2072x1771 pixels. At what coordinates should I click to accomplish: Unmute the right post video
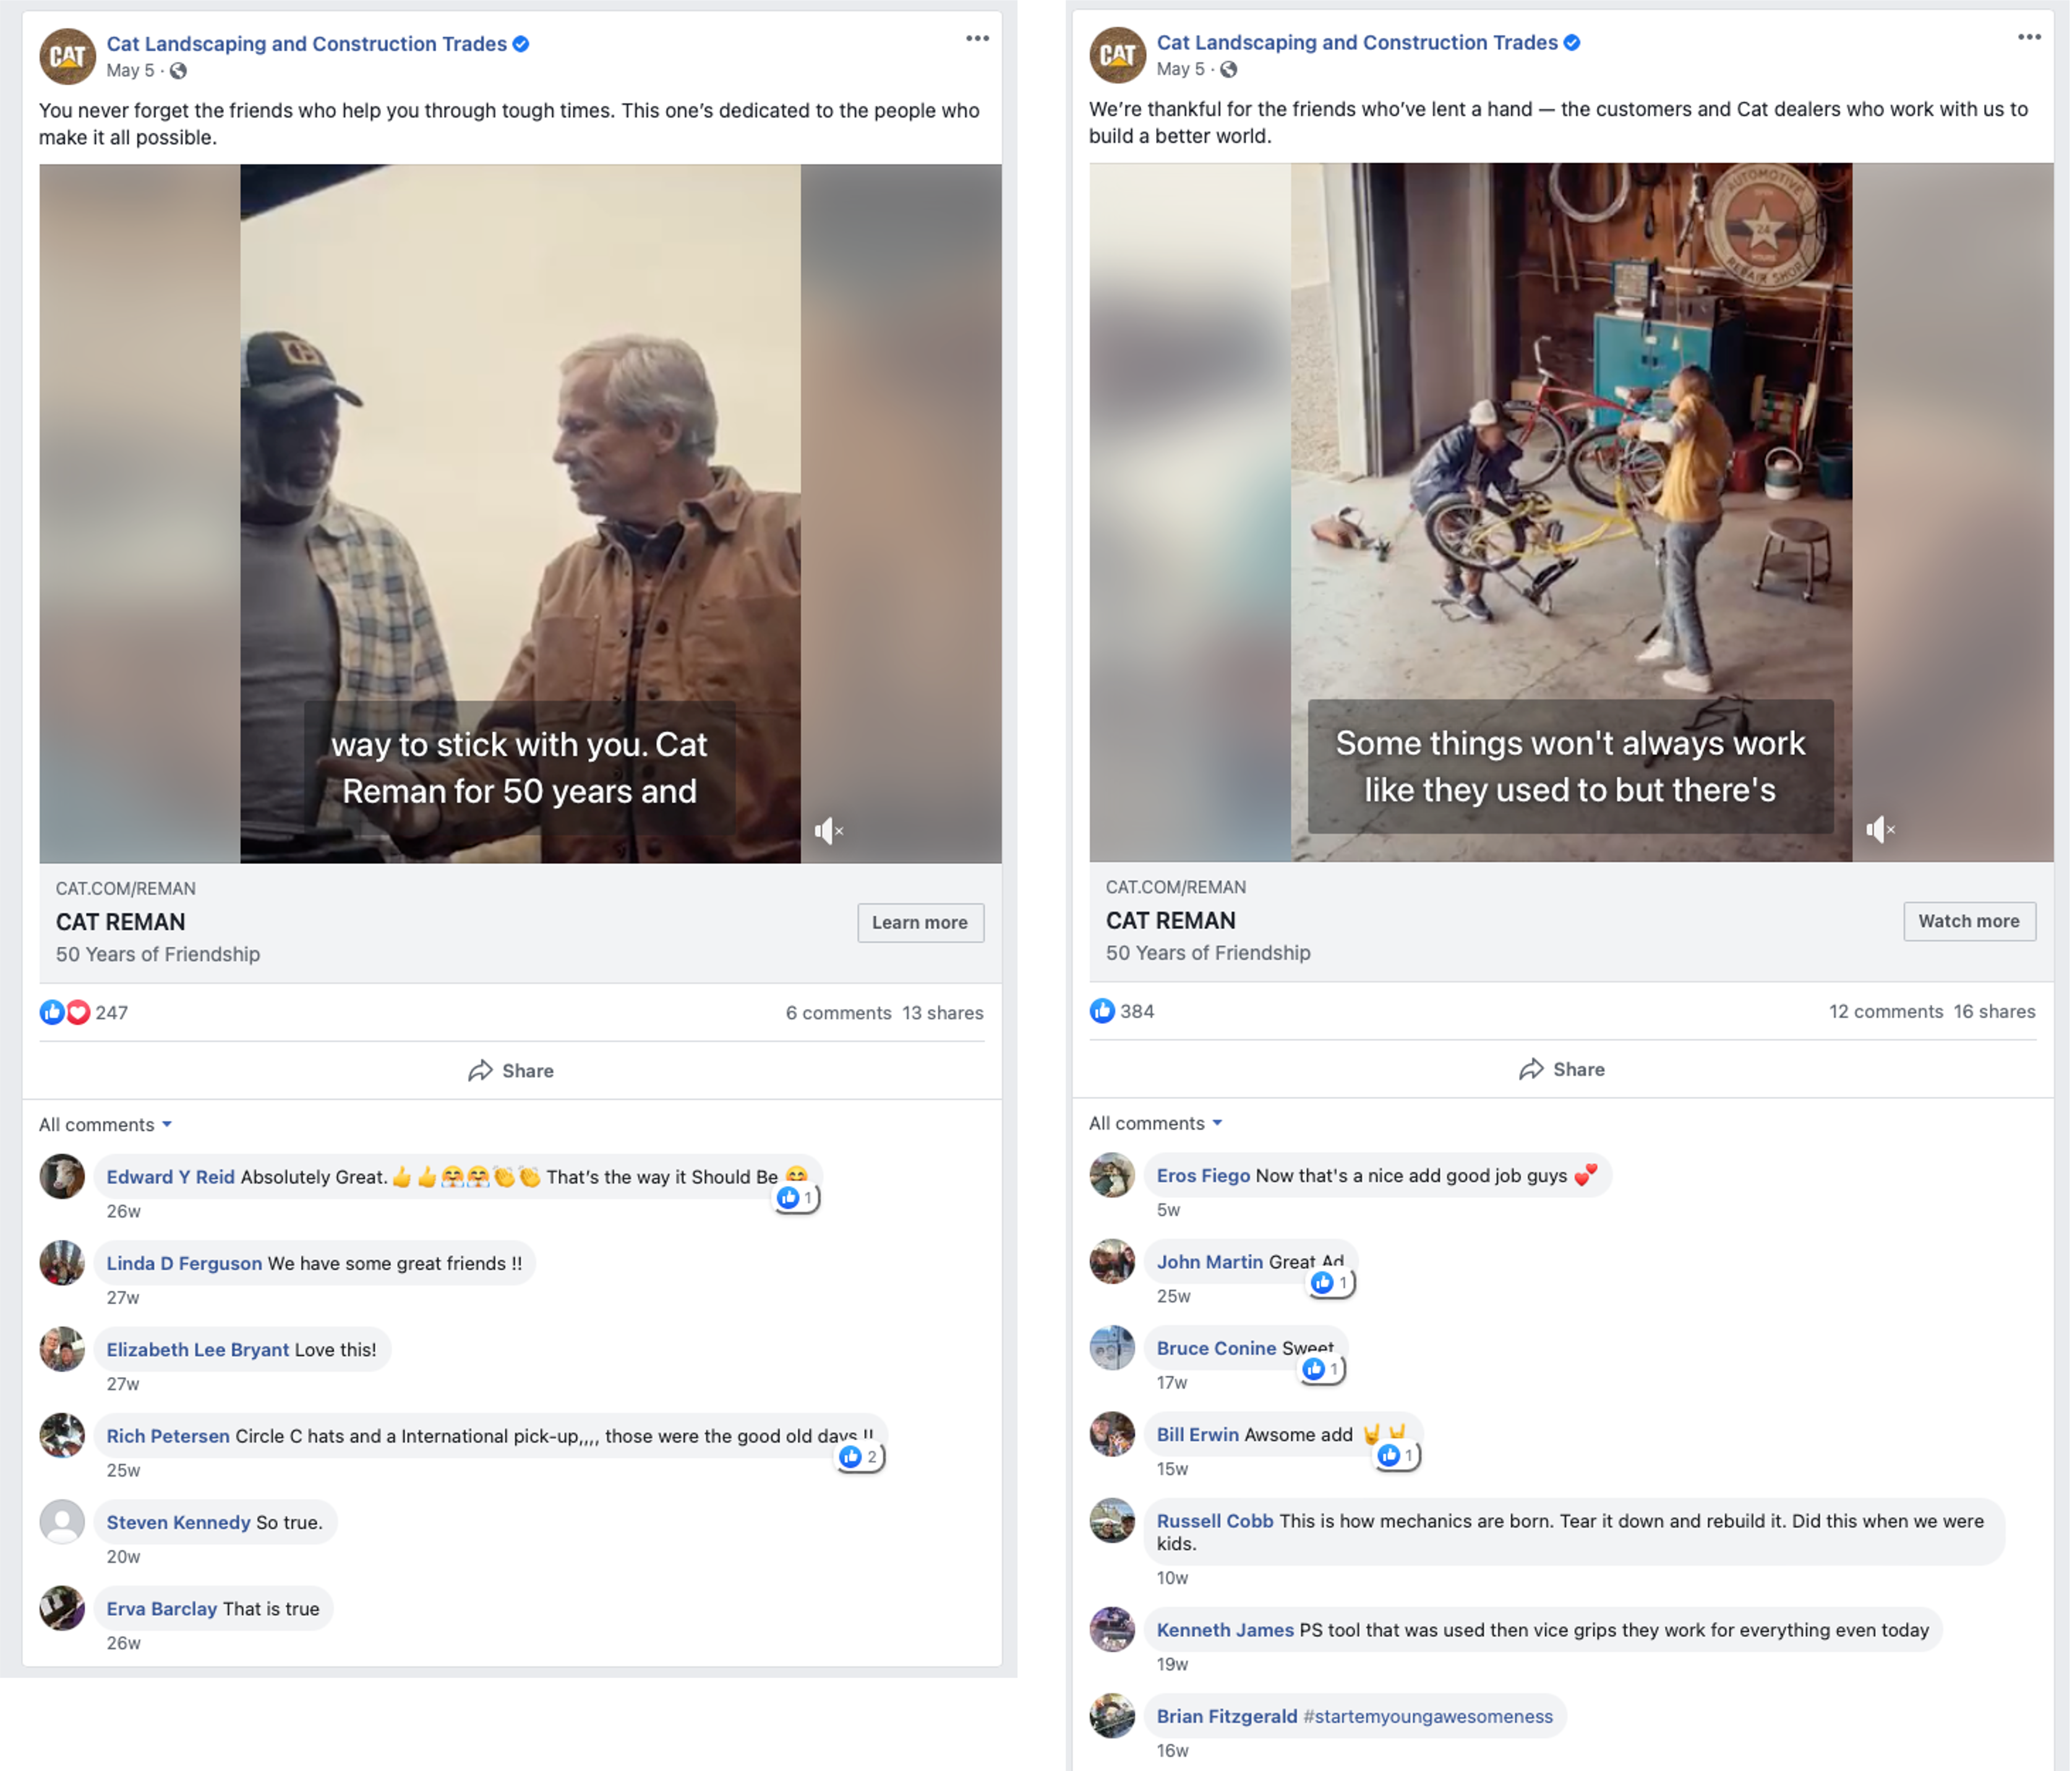click(x=1880, y=829)
